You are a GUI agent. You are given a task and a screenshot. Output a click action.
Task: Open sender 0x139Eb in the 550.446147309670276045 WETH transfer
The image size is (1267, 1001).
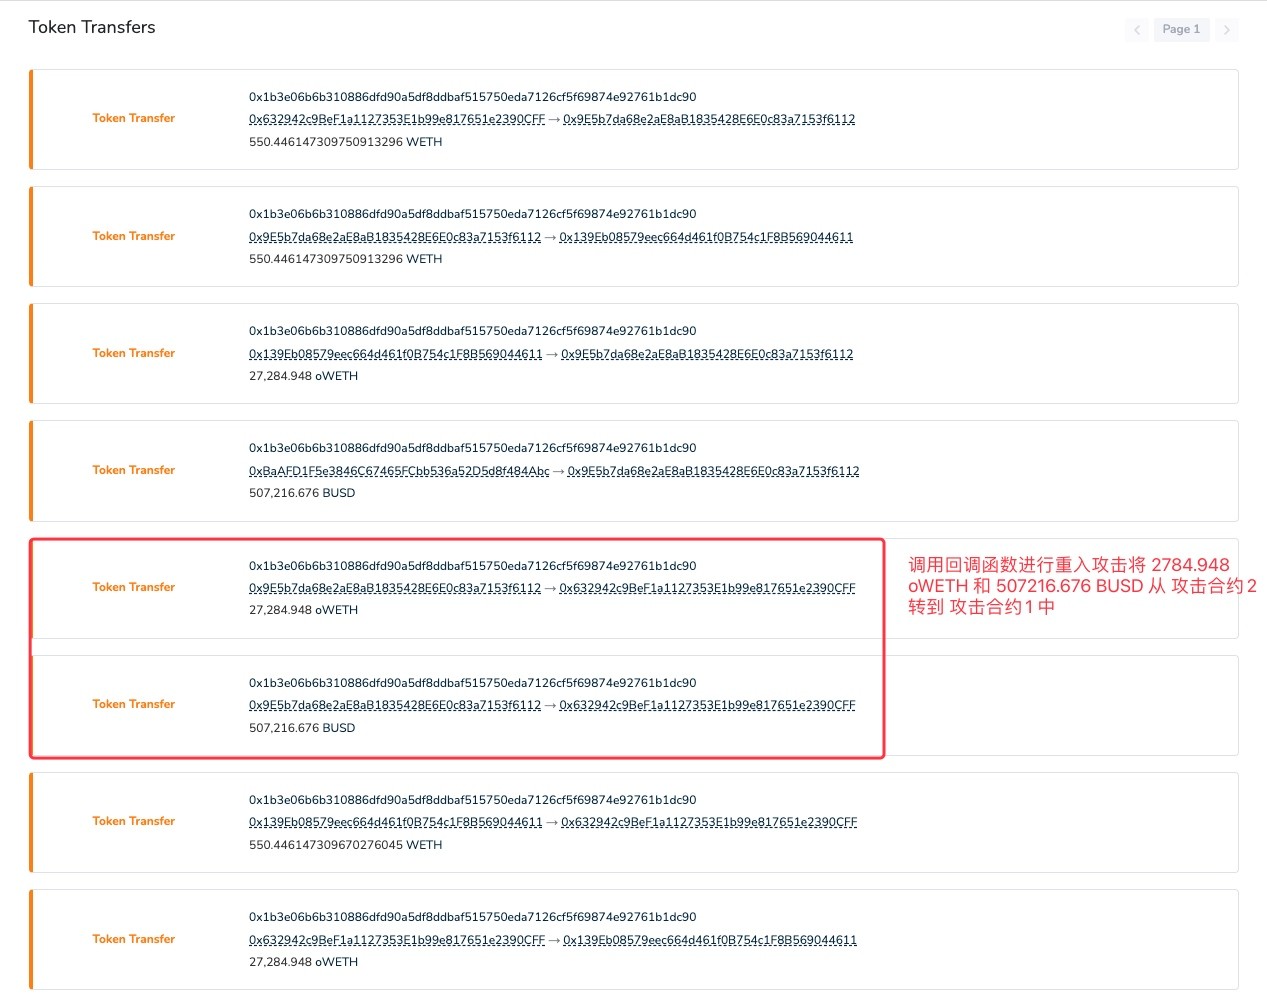pos(396,822)
